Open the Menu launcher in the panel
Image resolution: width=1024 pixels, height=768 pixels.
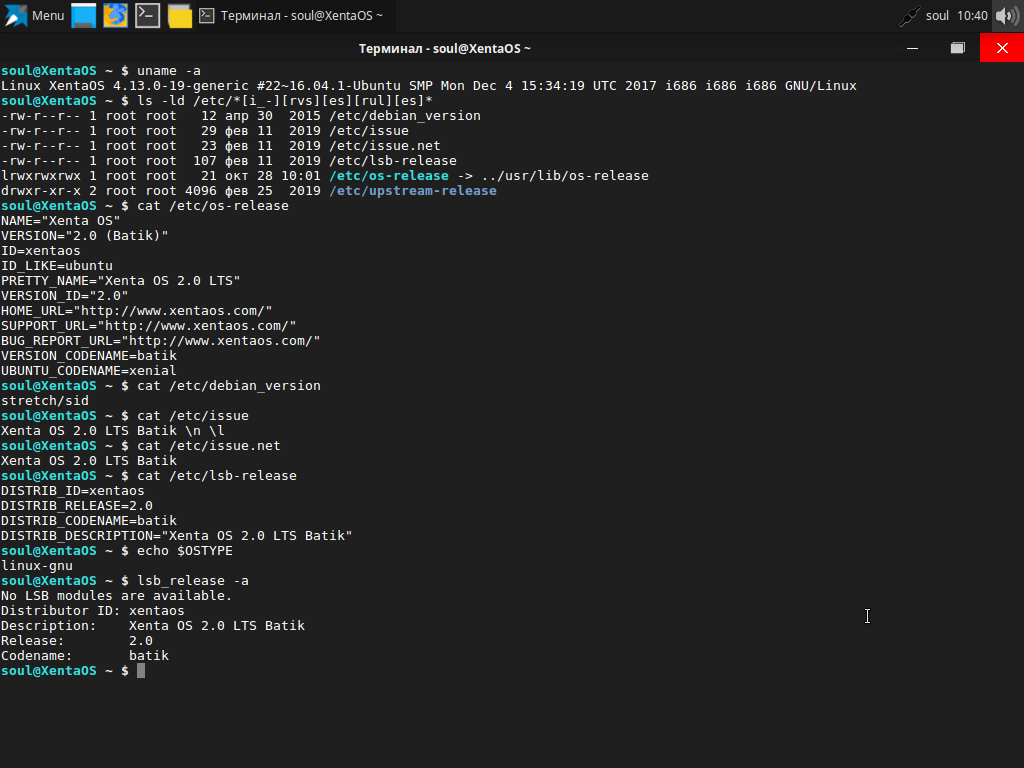(x=34, y=16)
